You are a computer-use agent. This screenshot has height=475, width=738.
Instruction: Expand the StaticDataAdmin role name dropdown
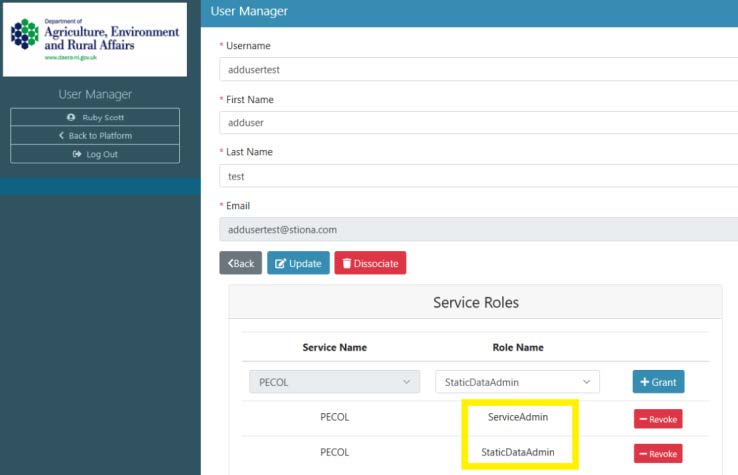[516, 382]
